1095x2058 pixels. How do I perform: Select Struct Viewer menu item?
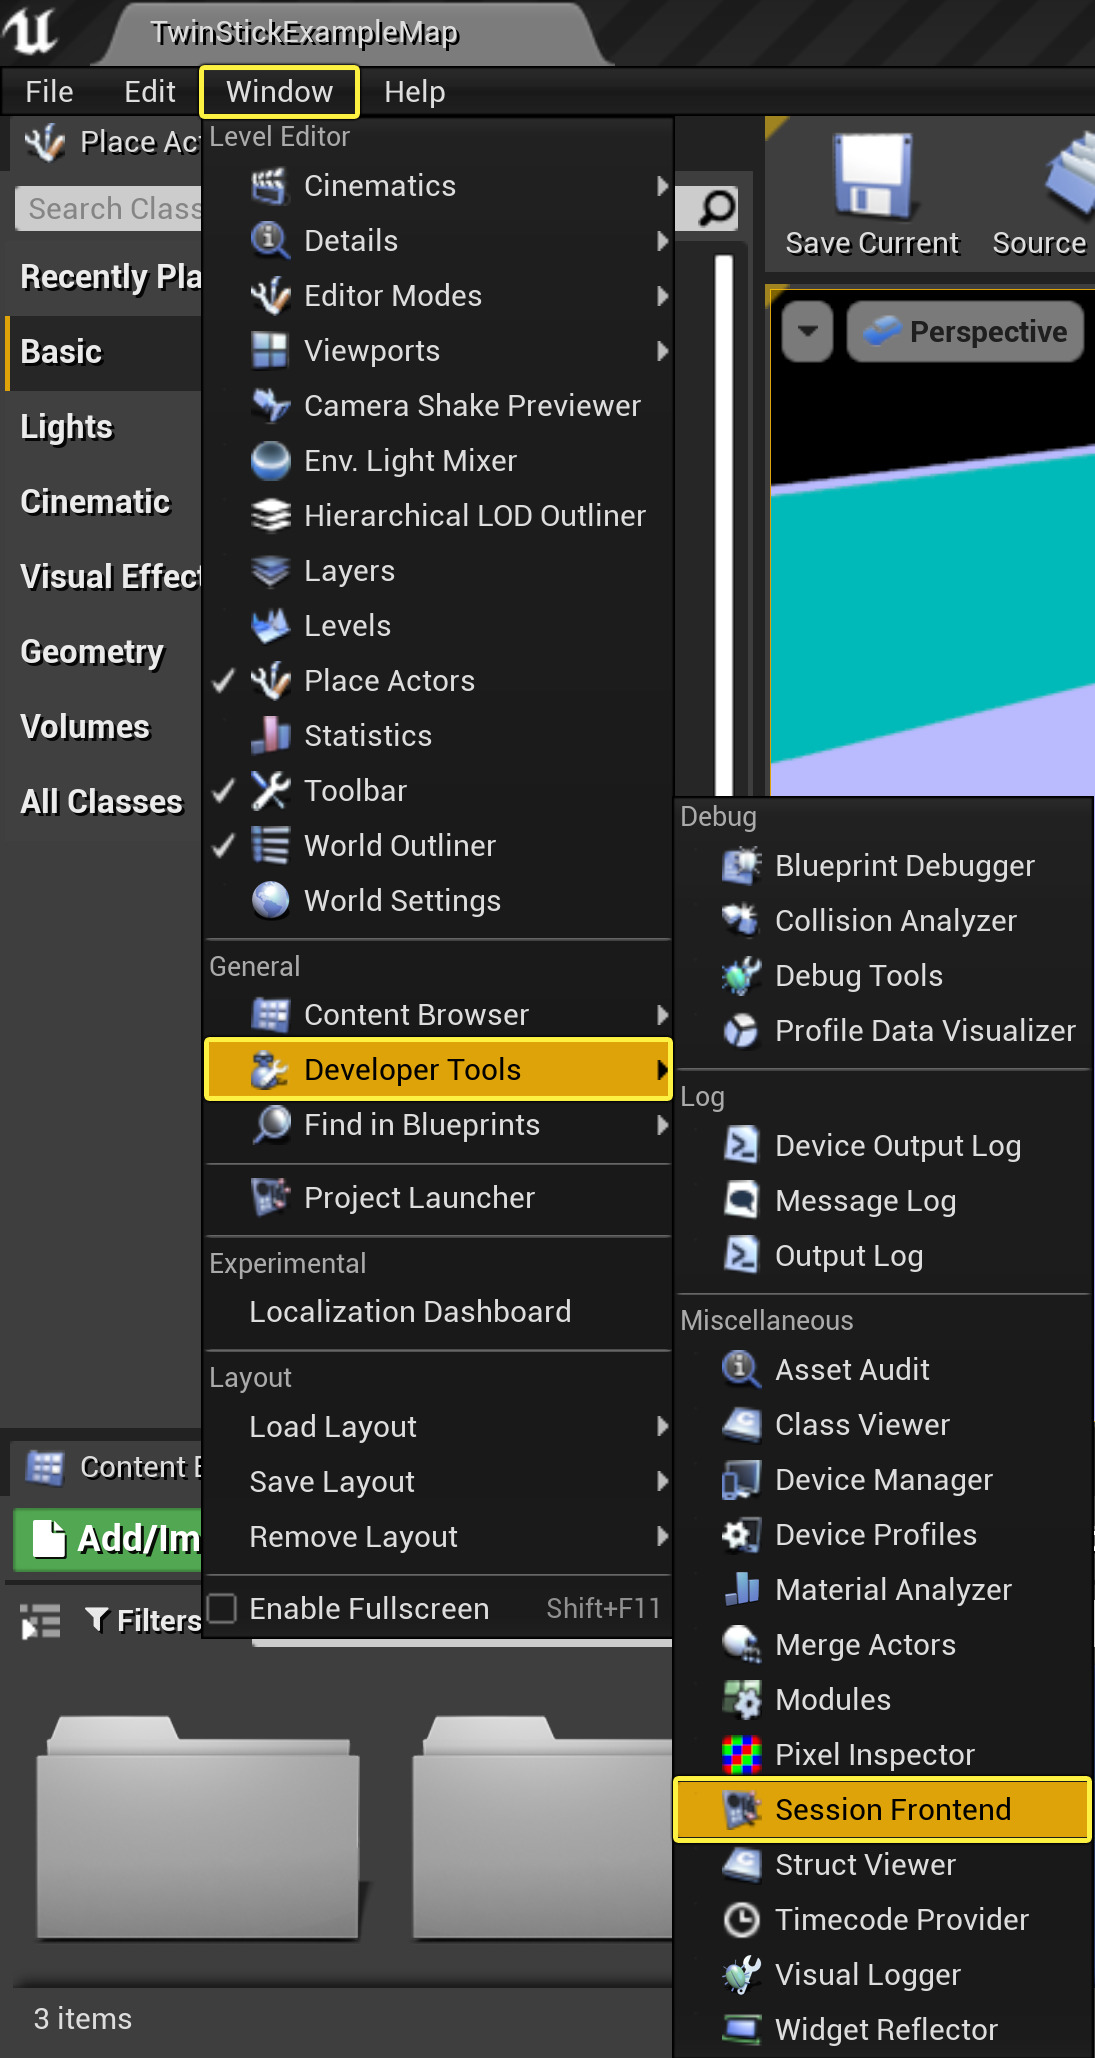(882, 1865)
